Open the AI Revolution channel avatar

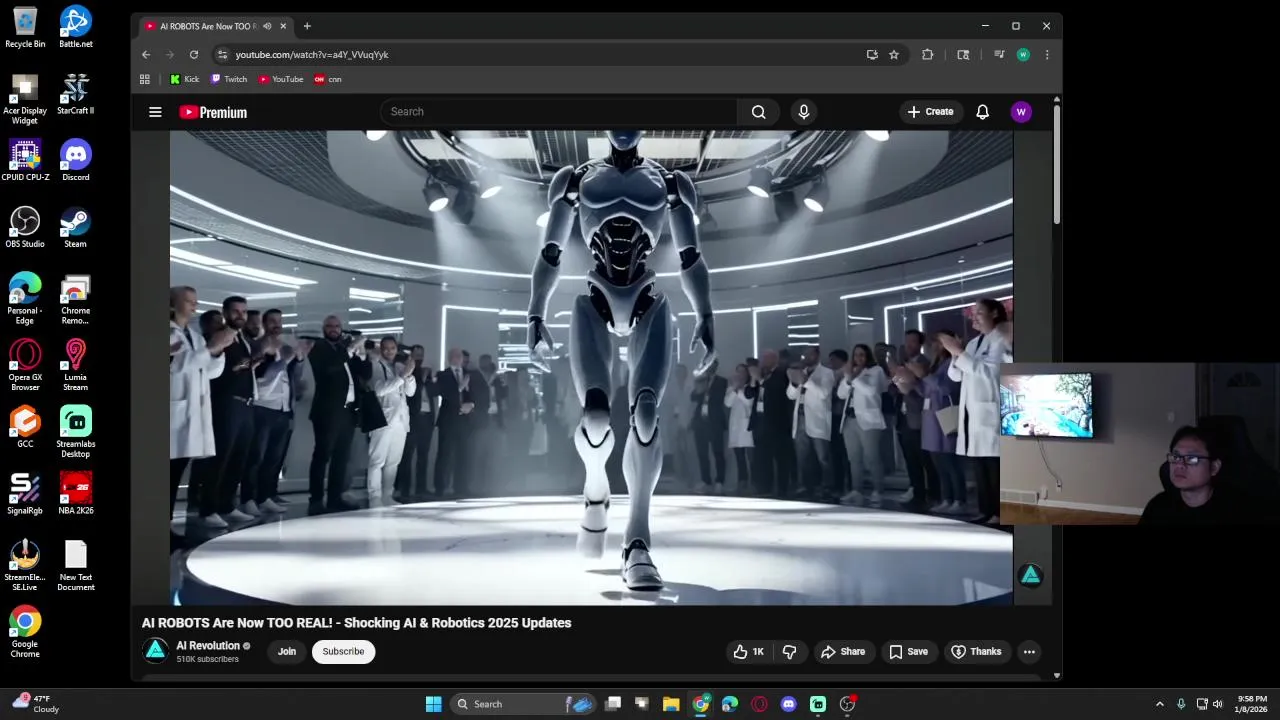pyautogui.click(x=155, y=651)
